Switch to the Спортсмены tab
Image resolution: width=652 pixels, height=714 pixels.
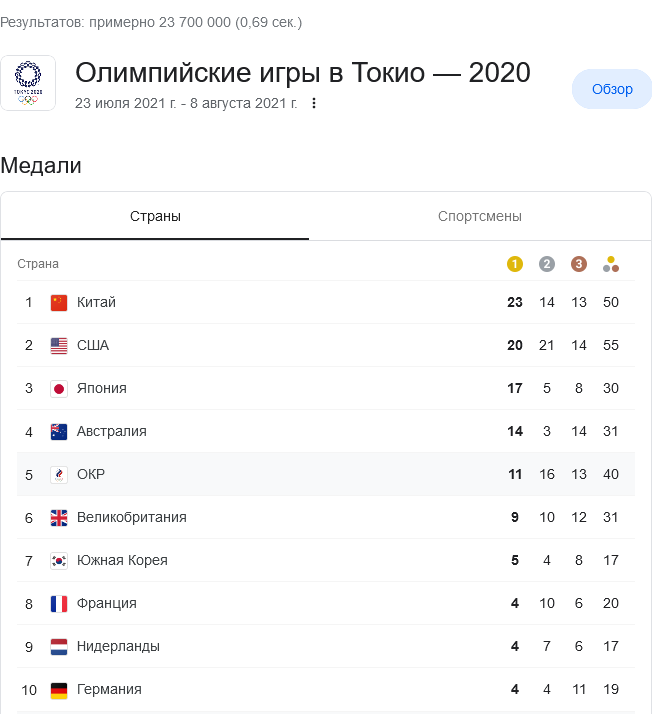click(480, 216)
